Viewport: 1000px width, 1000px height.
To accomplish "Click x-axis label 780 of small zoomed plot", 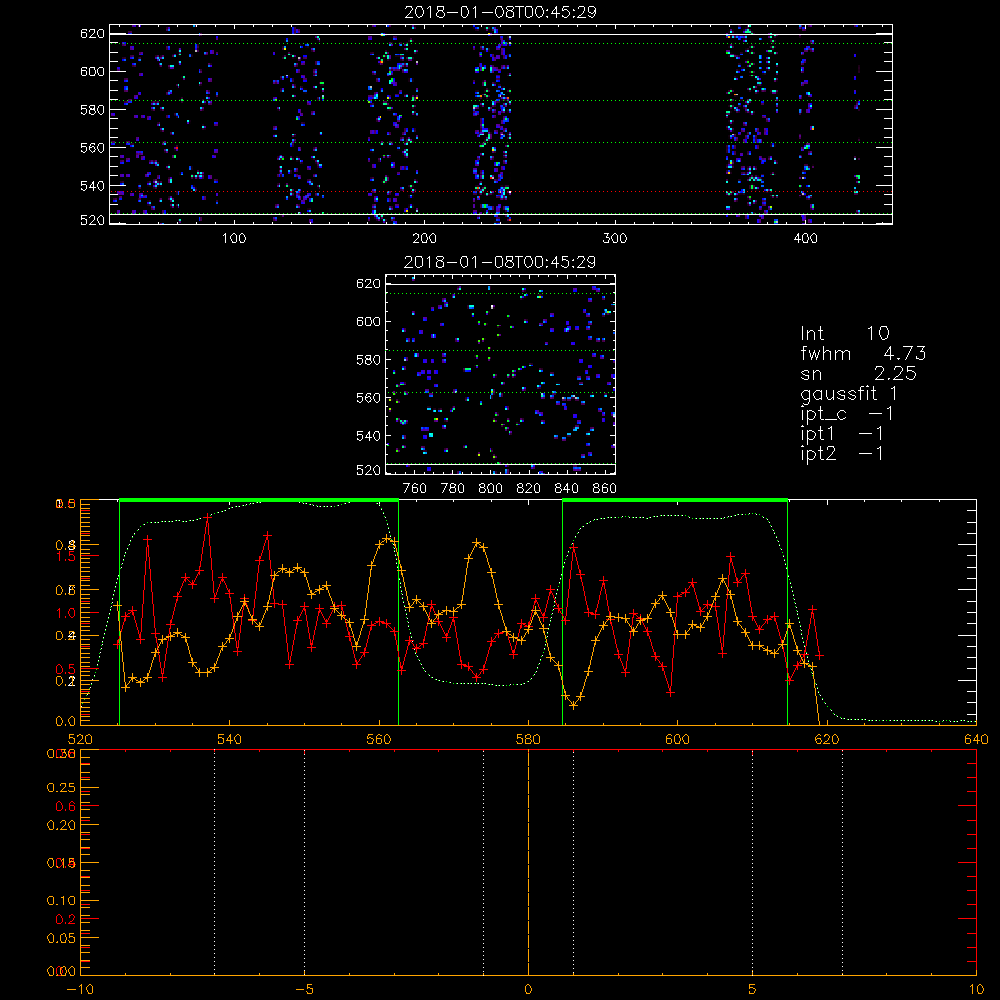I will point(453,489).
